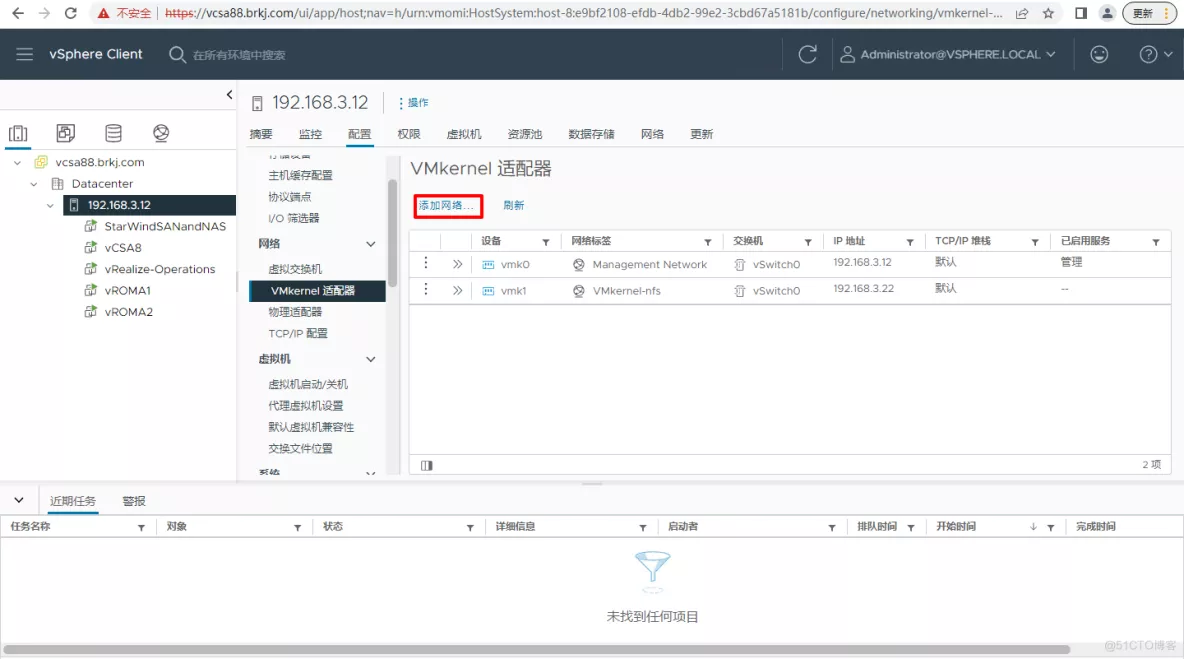Click the global search field
The height and width of the screenshot is (659, 1184).
click(x=239, y=54)
